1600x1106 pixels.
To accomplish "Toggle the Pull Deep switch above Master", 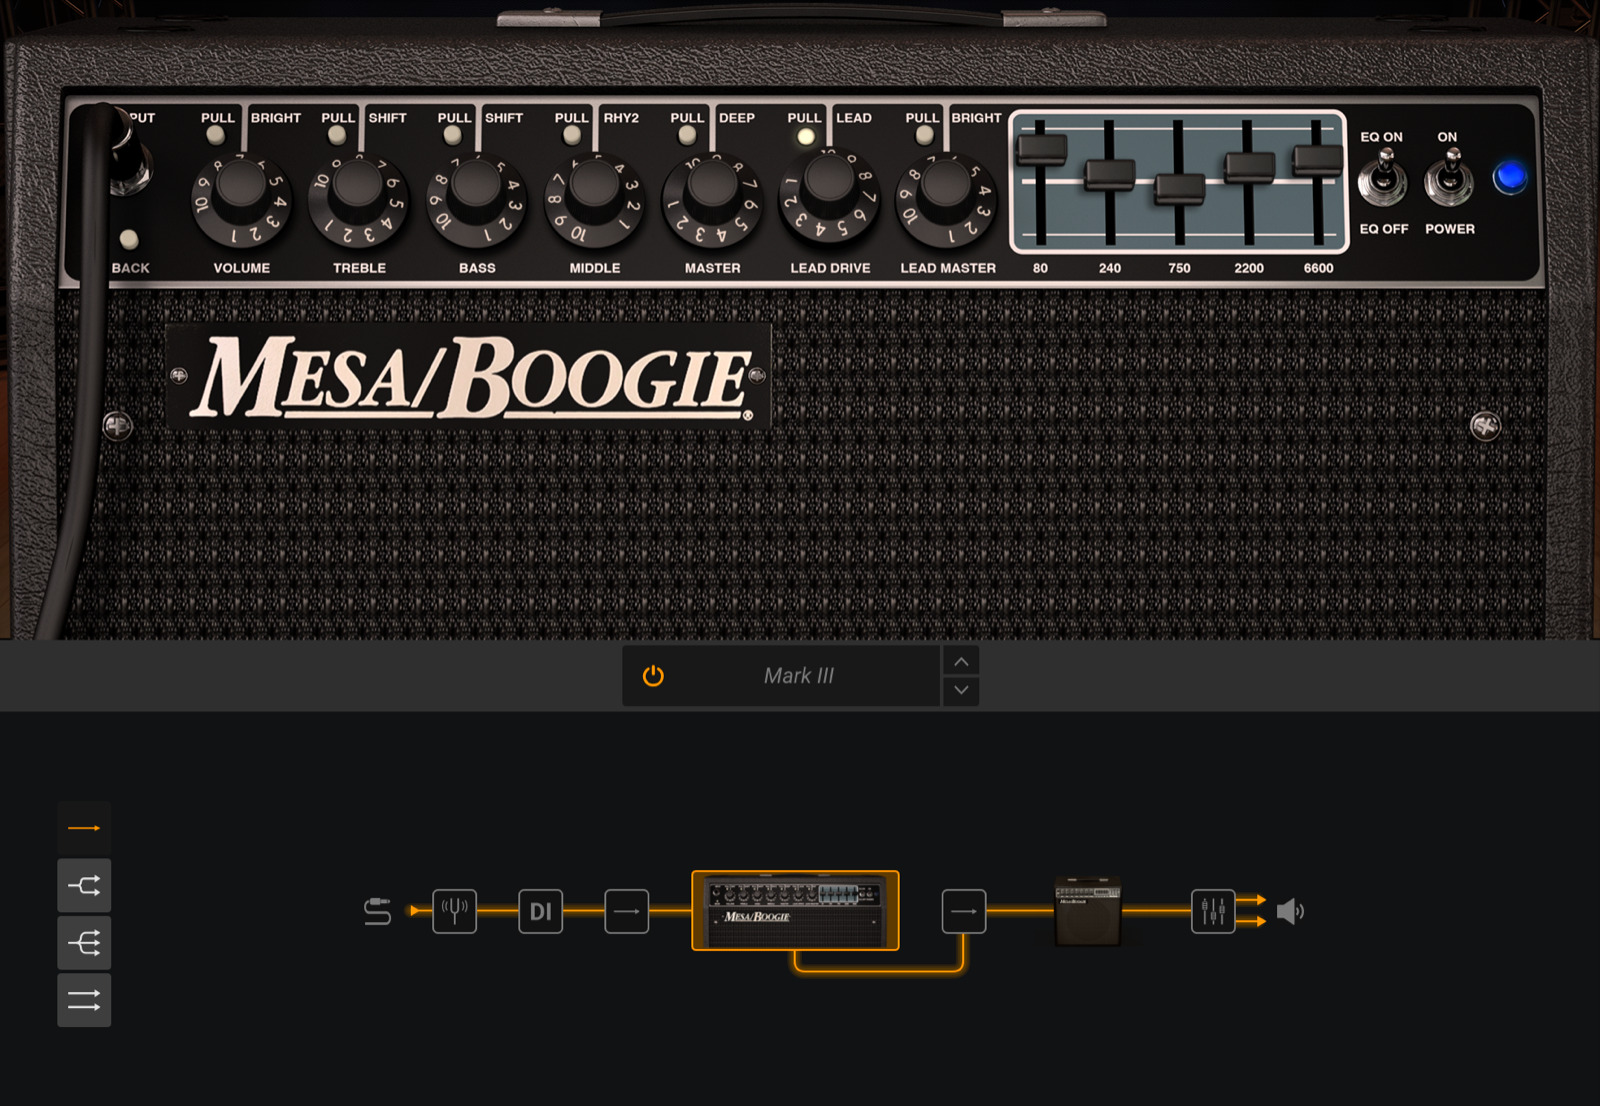I will pos(687,134).
